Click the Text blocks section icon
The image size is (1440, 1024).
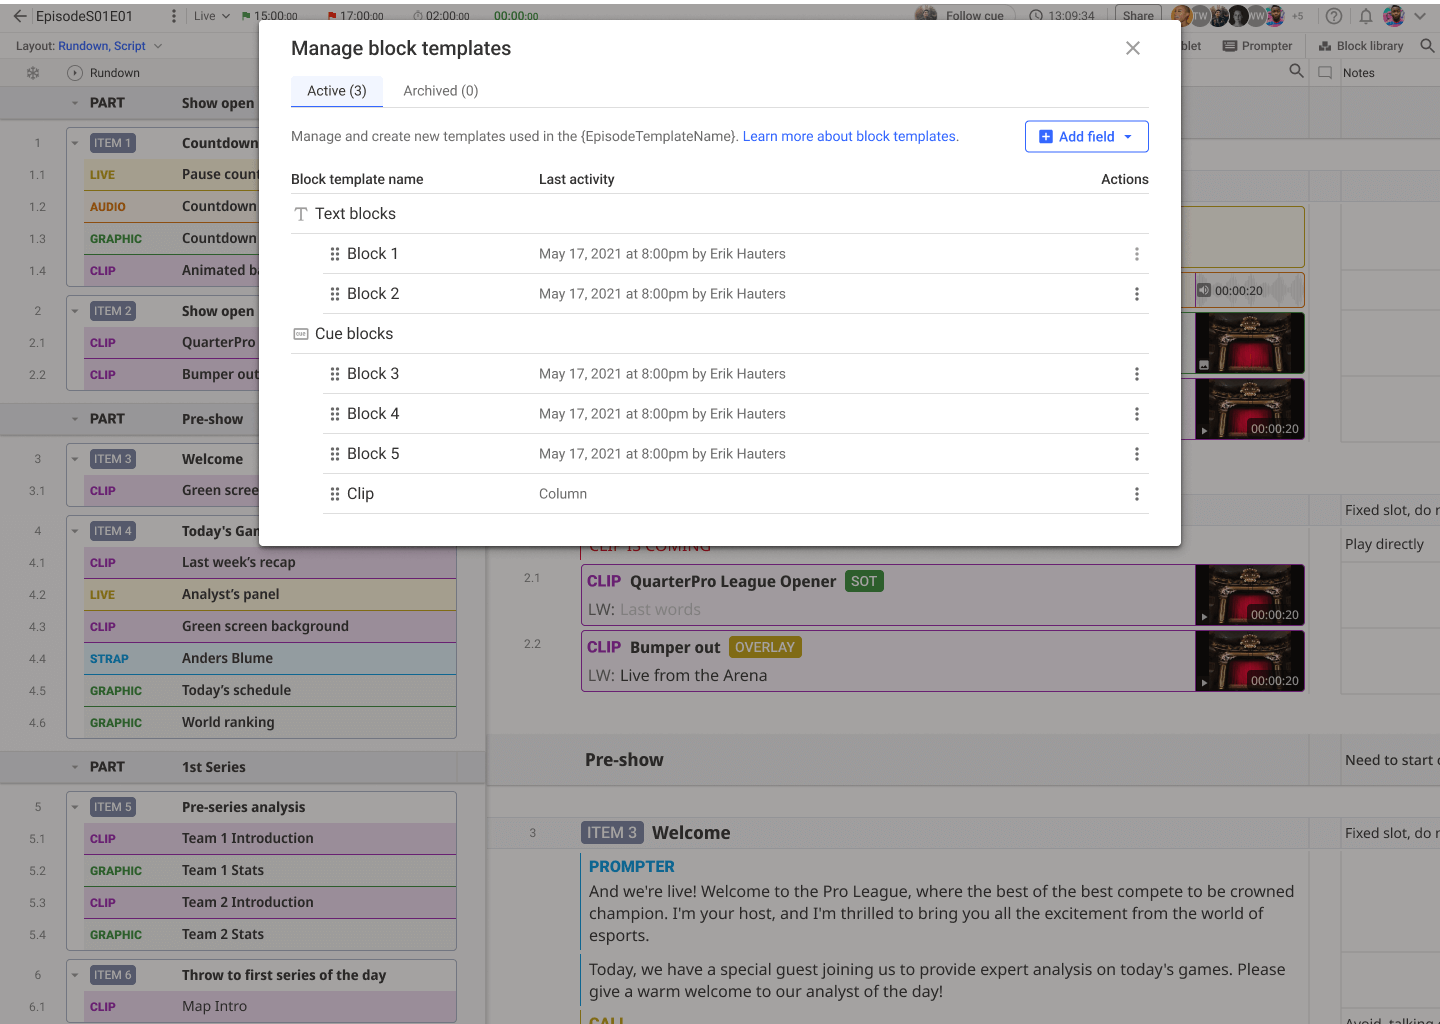tap(300, 214)
